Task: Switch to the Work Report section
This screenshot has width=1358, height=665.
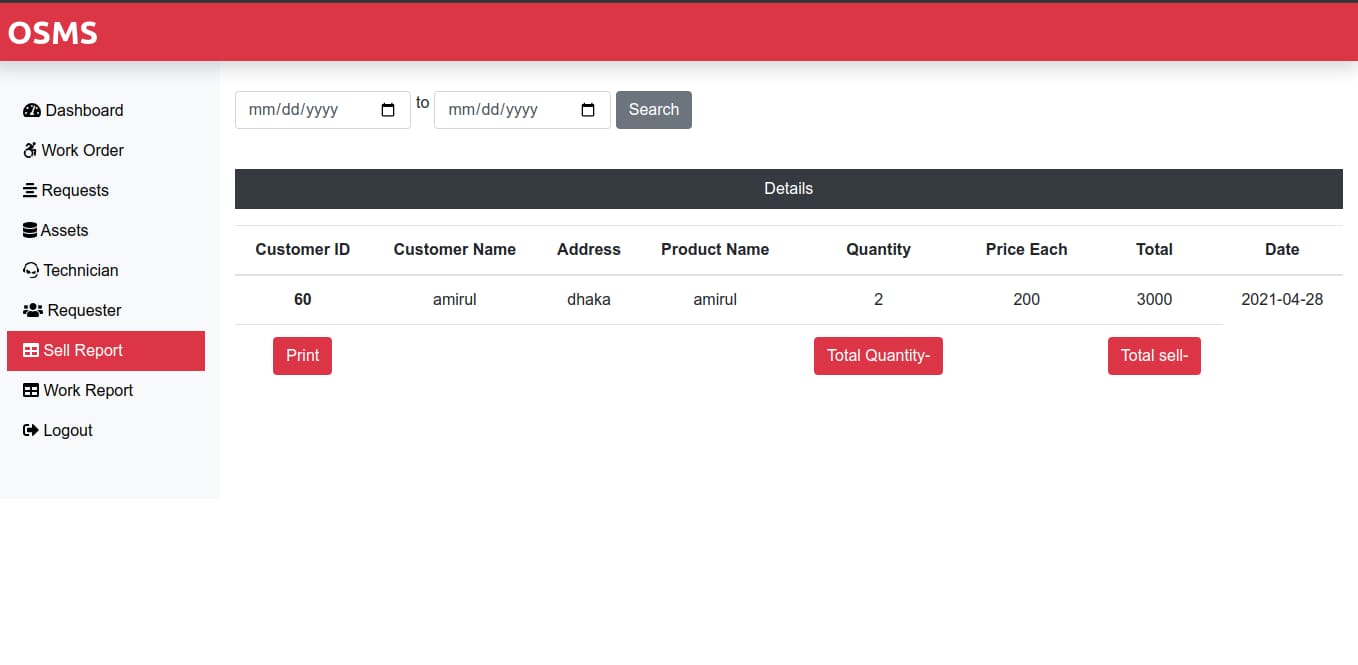Action: [x=88, y=390]
